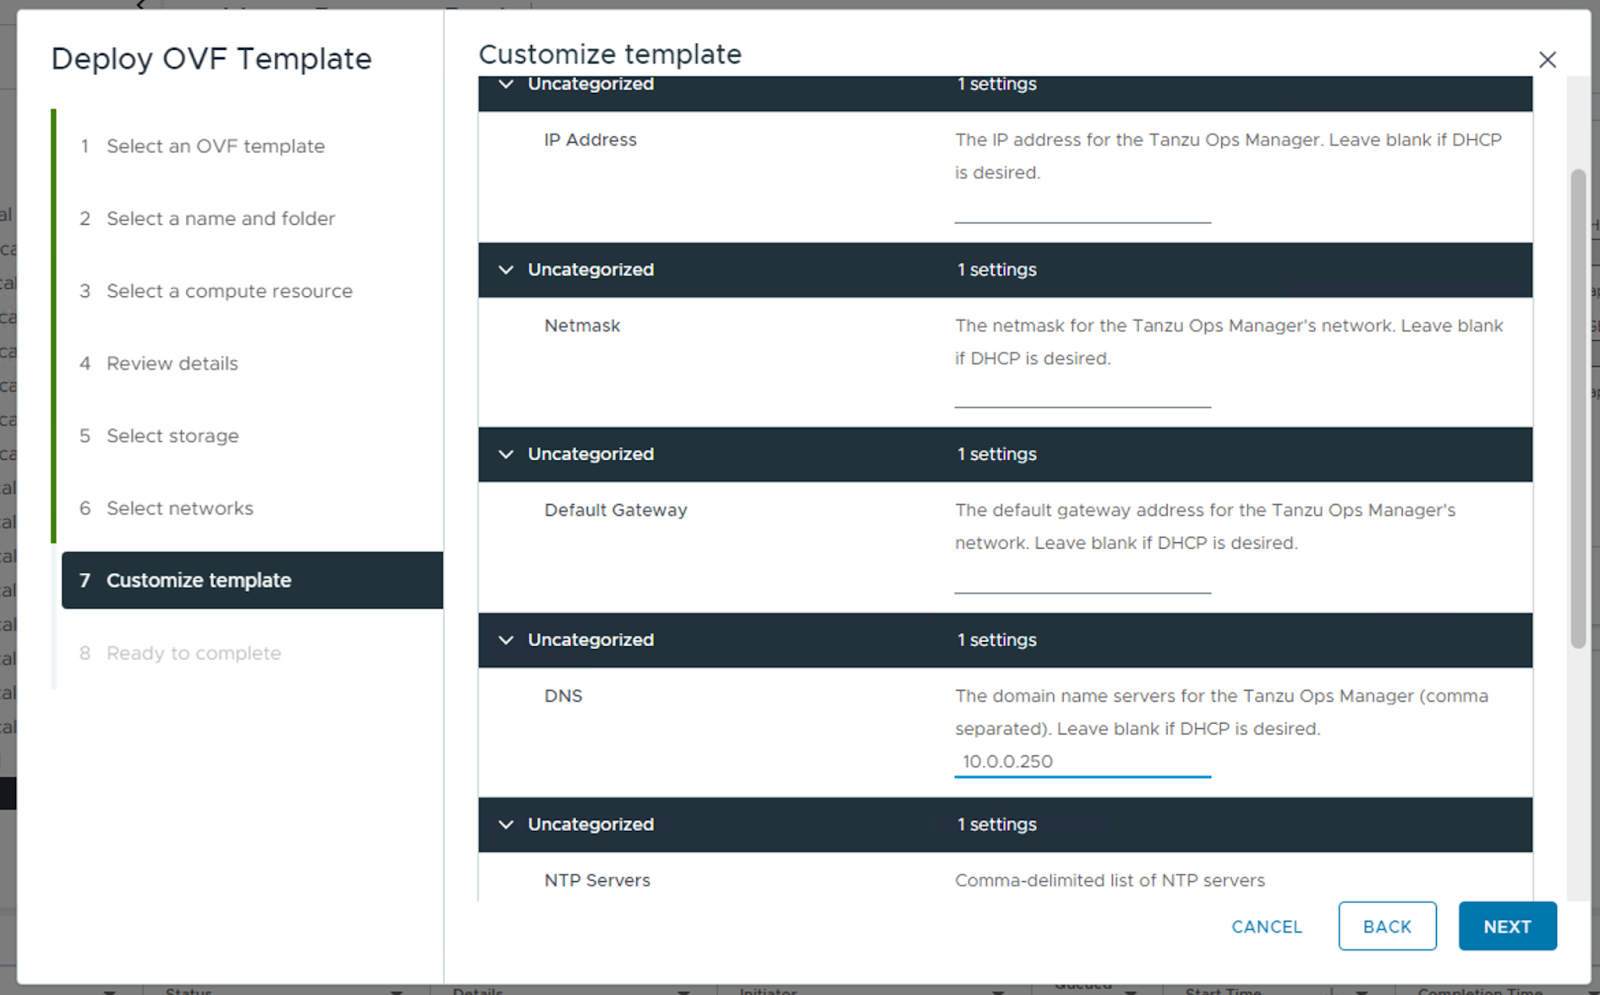The image size is (1600, 995).
Task: Click the BACK button
Action: click(x=1387, y=927)
